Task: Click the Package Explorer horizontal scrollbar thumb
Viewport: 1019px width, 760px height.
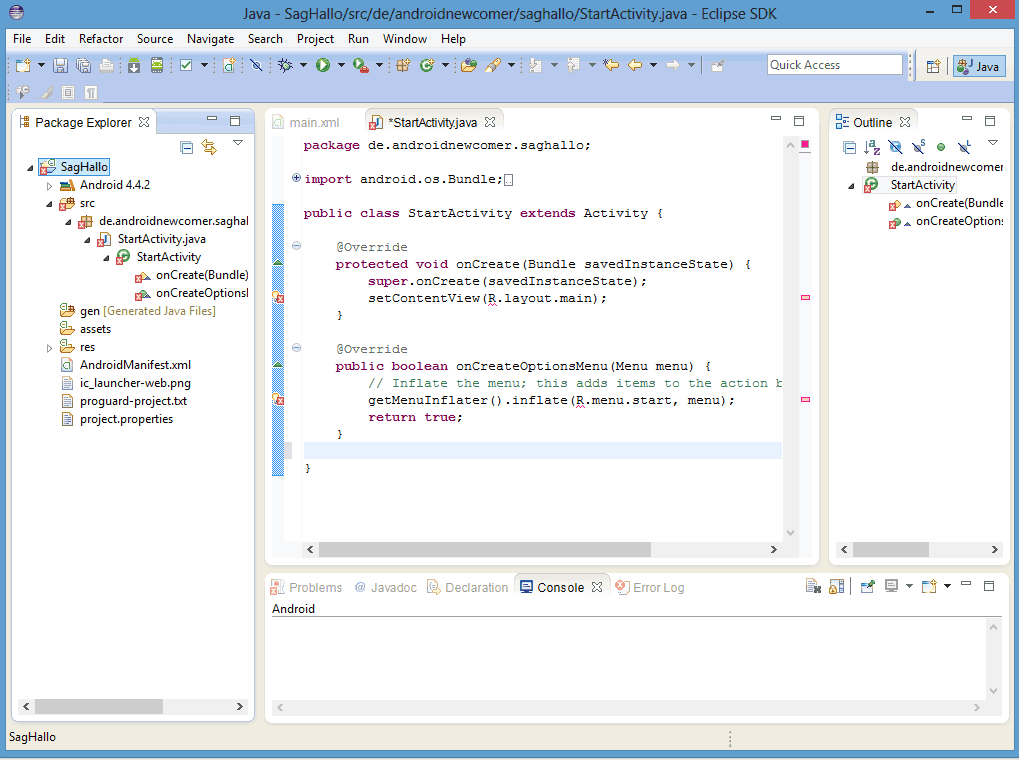Action: 99,706
